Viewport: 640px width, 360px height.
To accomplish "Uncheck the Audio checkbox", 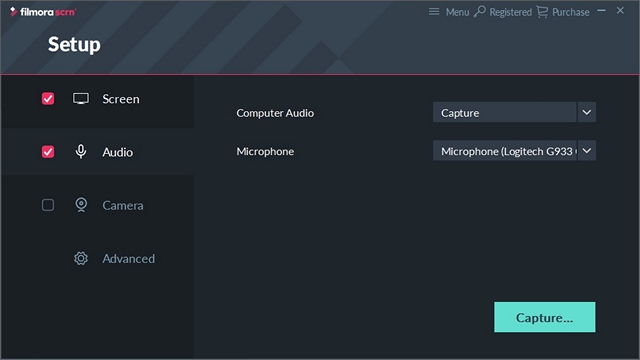I will click(x=48, y=152).
